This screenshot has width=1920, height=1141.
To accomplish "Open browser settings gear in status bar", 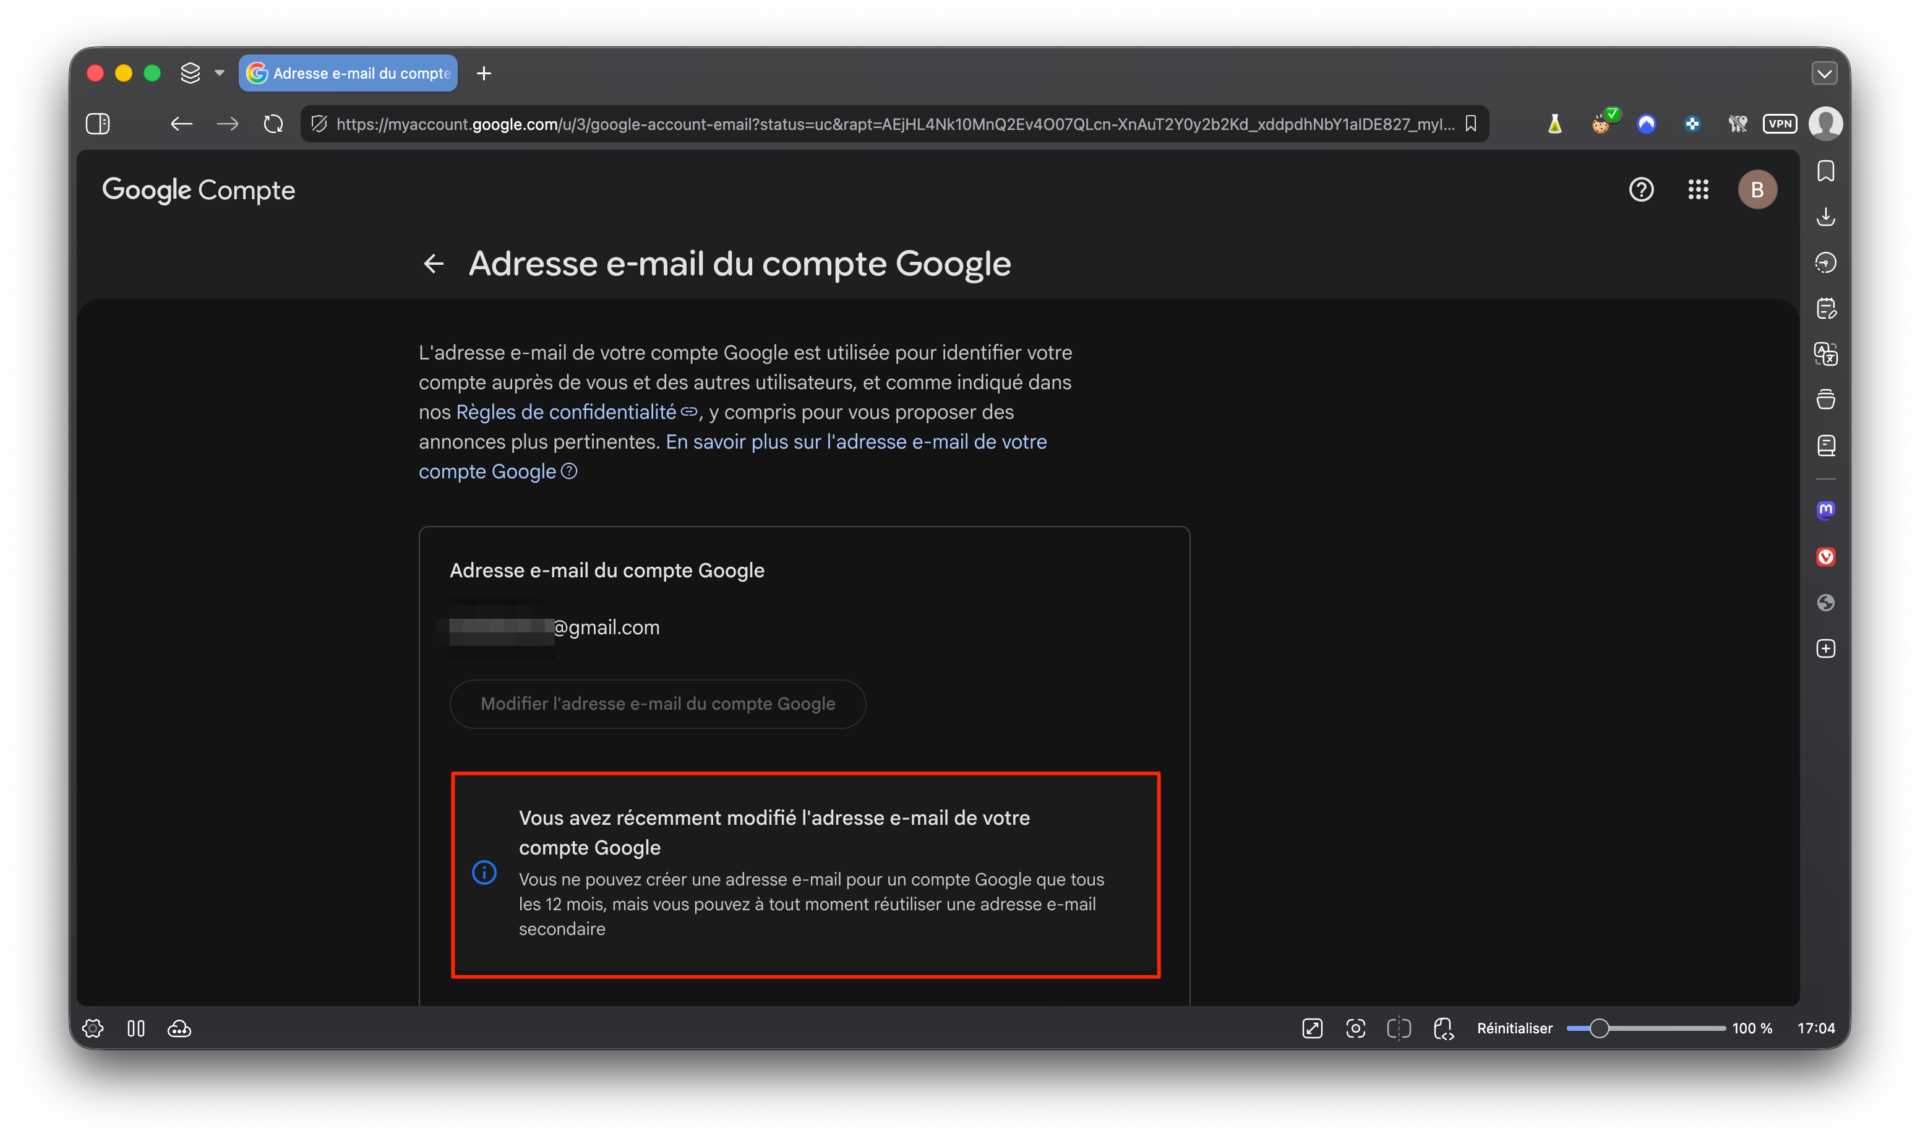I will tap(93, 1028).
